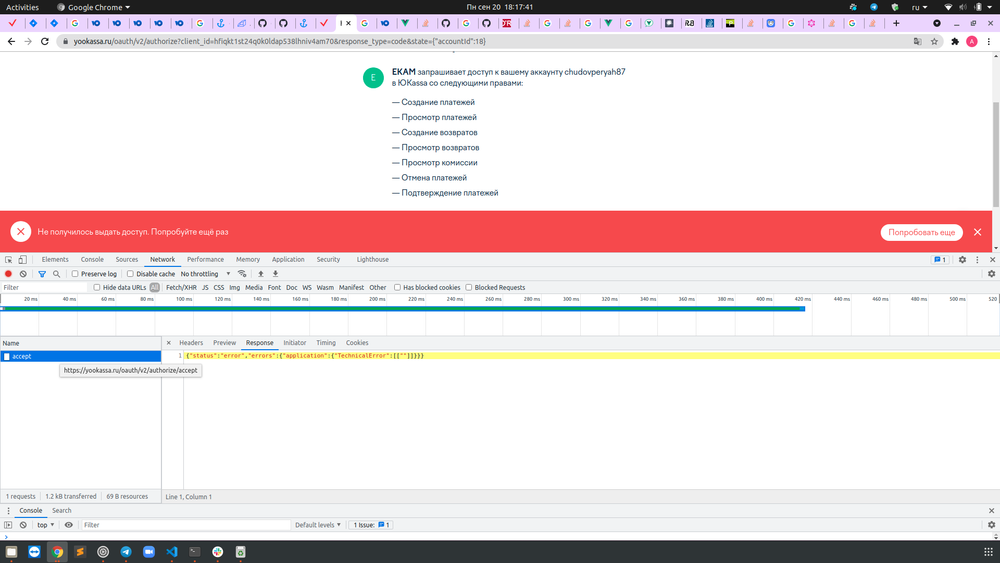
Task: Open console settings gear in drawer
Action: click(x=991, y=525)
